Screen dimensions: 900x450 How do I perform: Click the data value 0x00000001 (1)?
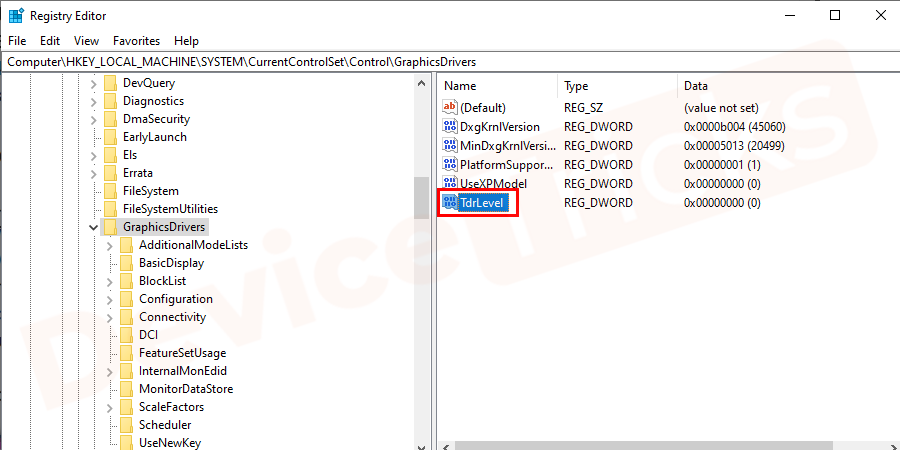[722, 165]
